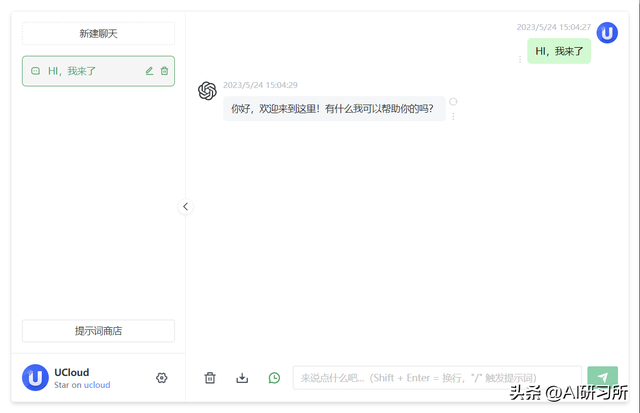640x413 pixels.
Task: Click the ChatGPT logo avatar beside the reply
Action: [x=207, y=91]
